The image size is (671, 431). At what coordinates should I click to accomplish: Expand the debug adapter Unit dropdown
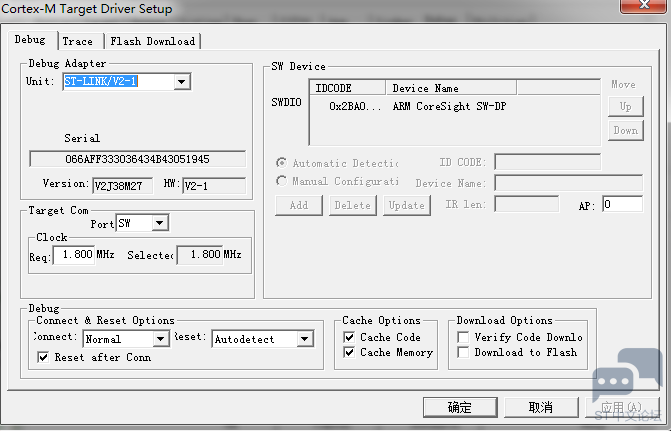(x=182, y=82)
